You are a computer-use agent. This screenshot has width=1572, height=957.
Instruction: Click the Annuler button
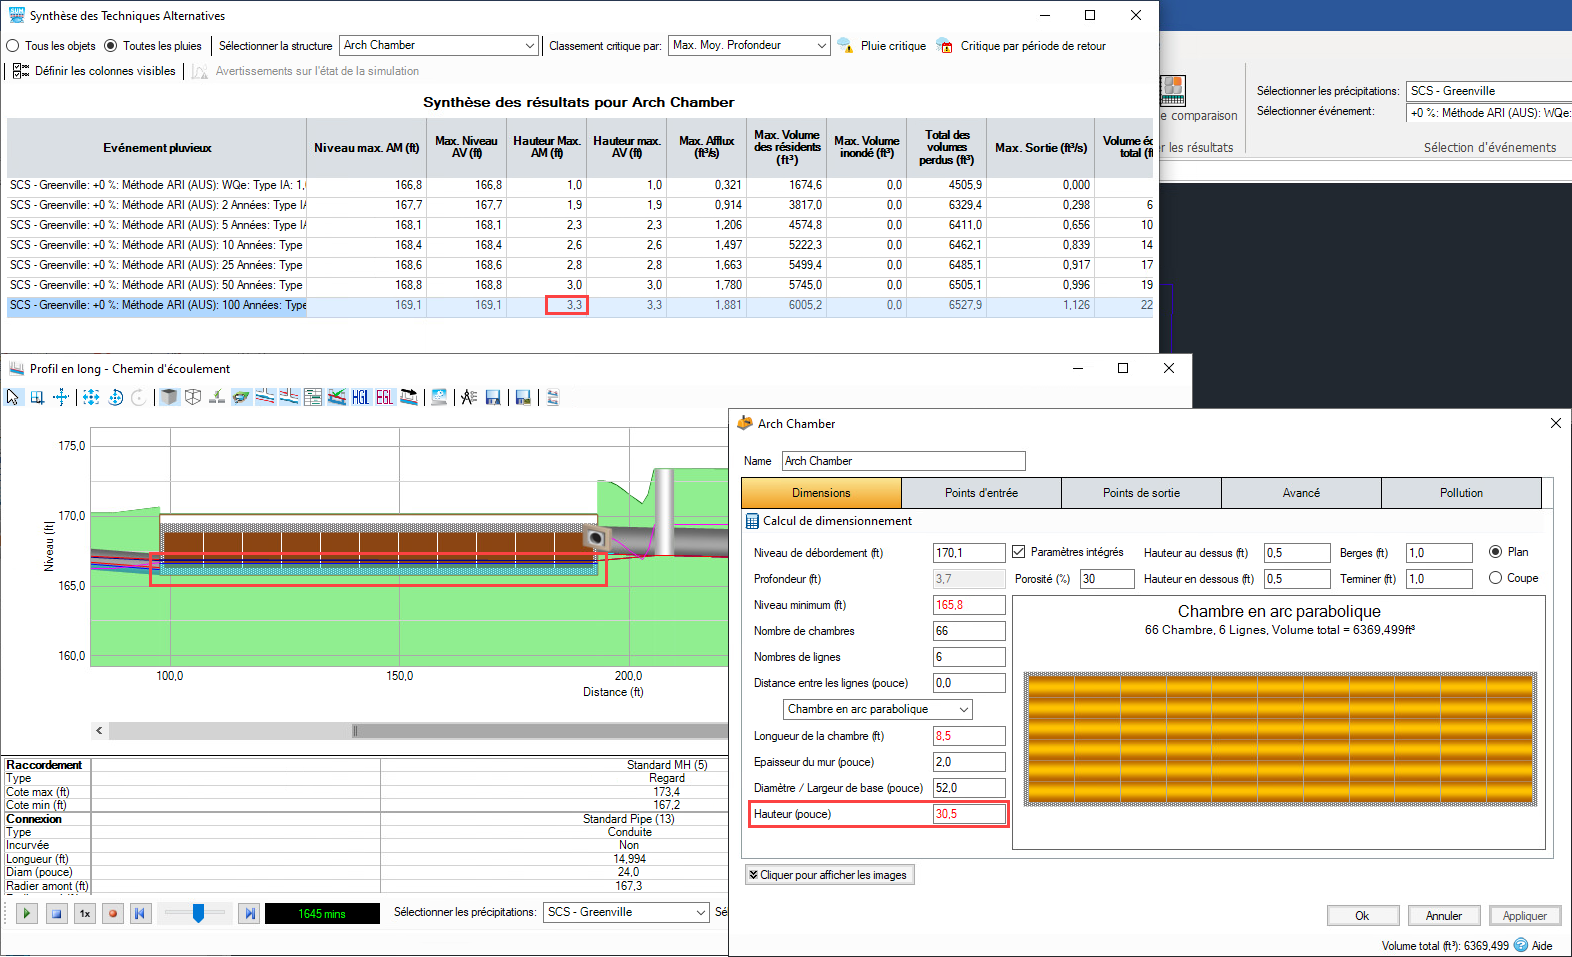click(1443, 916)
